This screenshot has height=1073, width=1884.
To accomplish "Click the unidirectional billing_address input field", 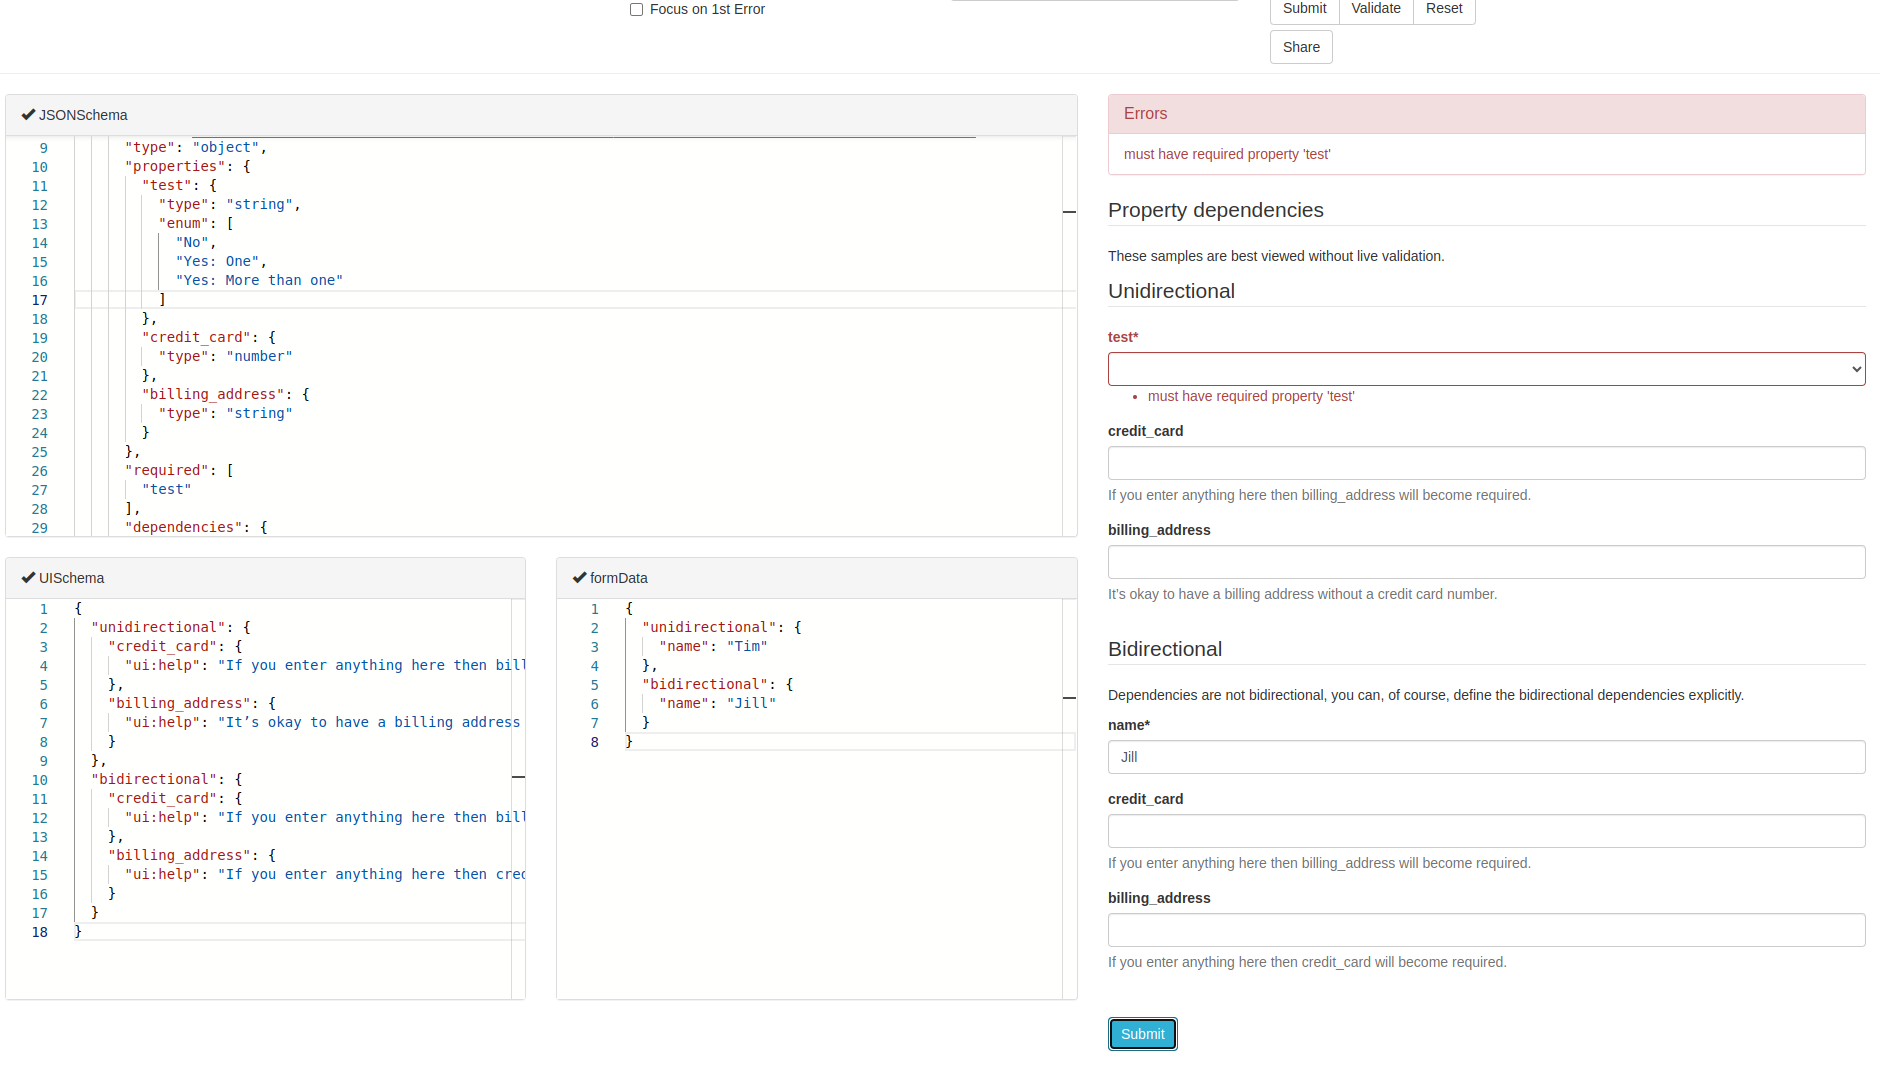I will pyautogui.click(x=1486, y=562).
